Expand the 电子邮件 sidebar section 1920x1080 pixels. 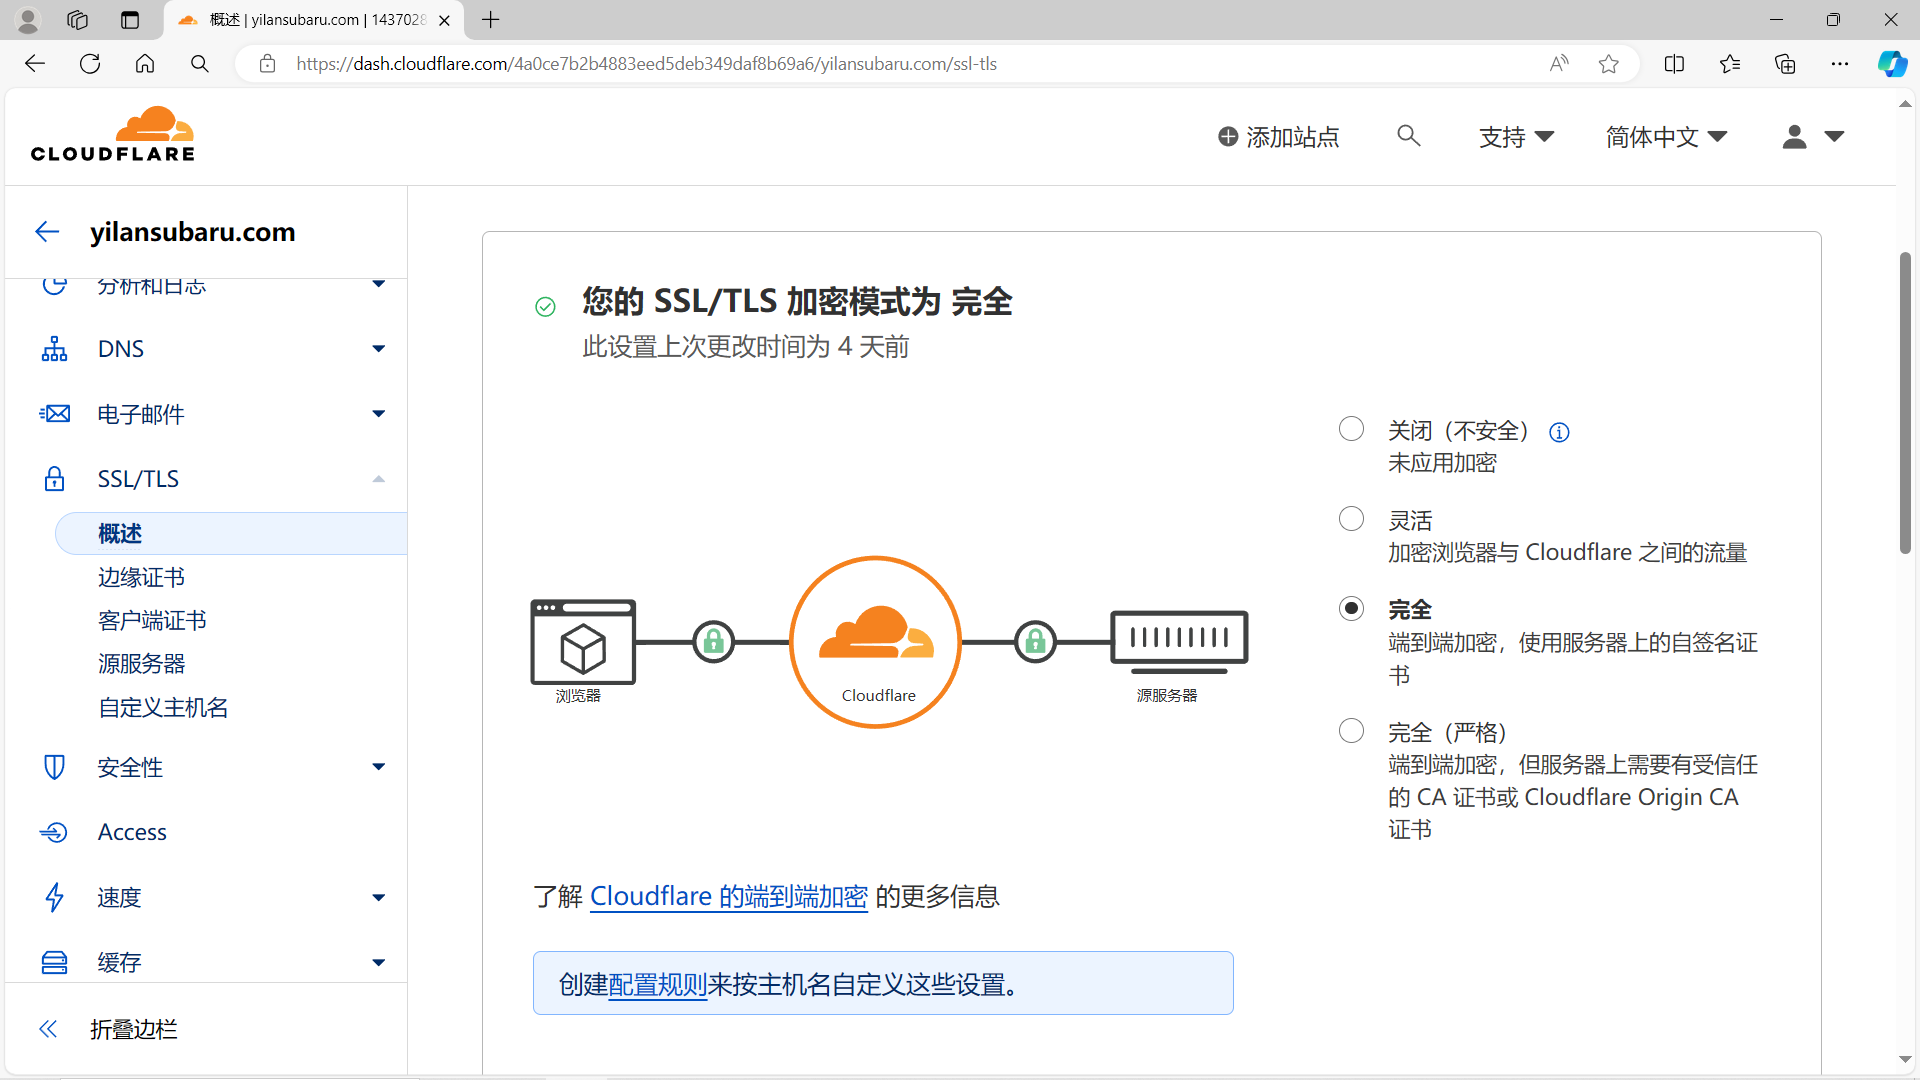(x=378, y=414)
